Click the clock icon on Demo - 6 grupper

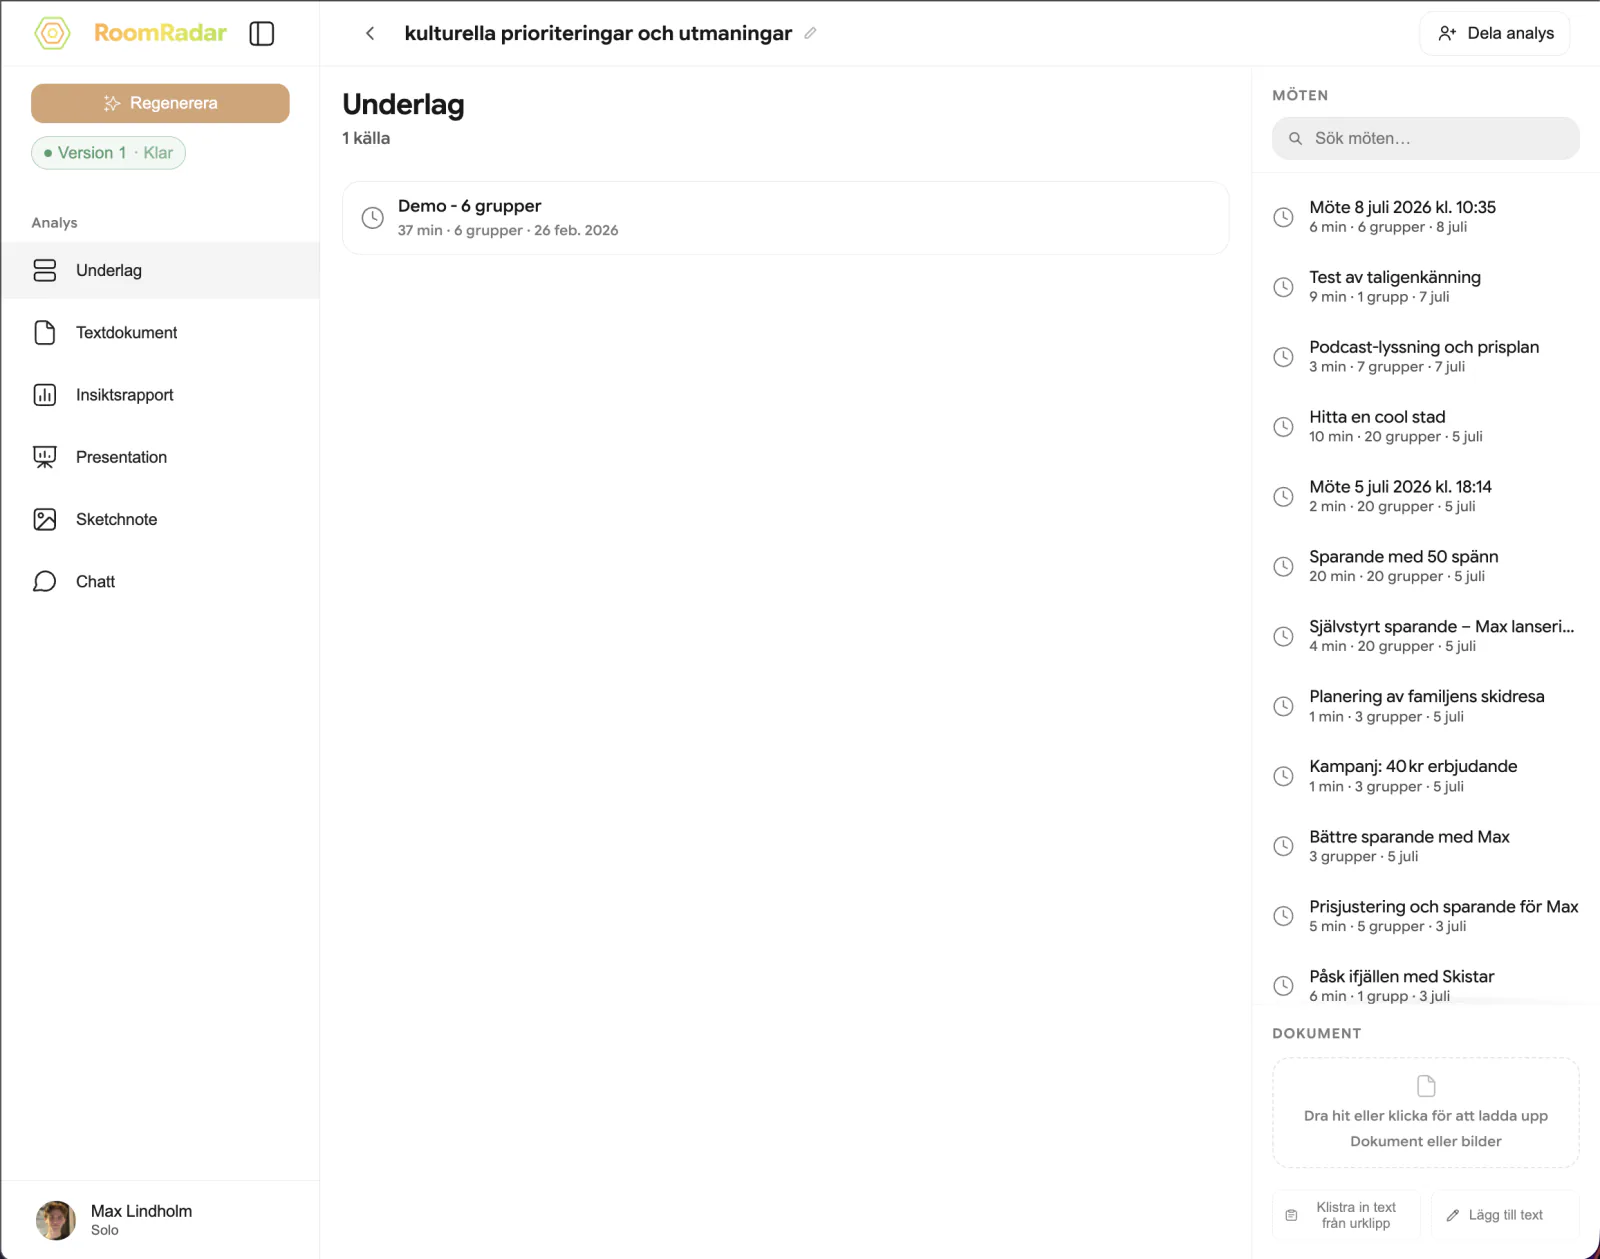tap(372, 217)
